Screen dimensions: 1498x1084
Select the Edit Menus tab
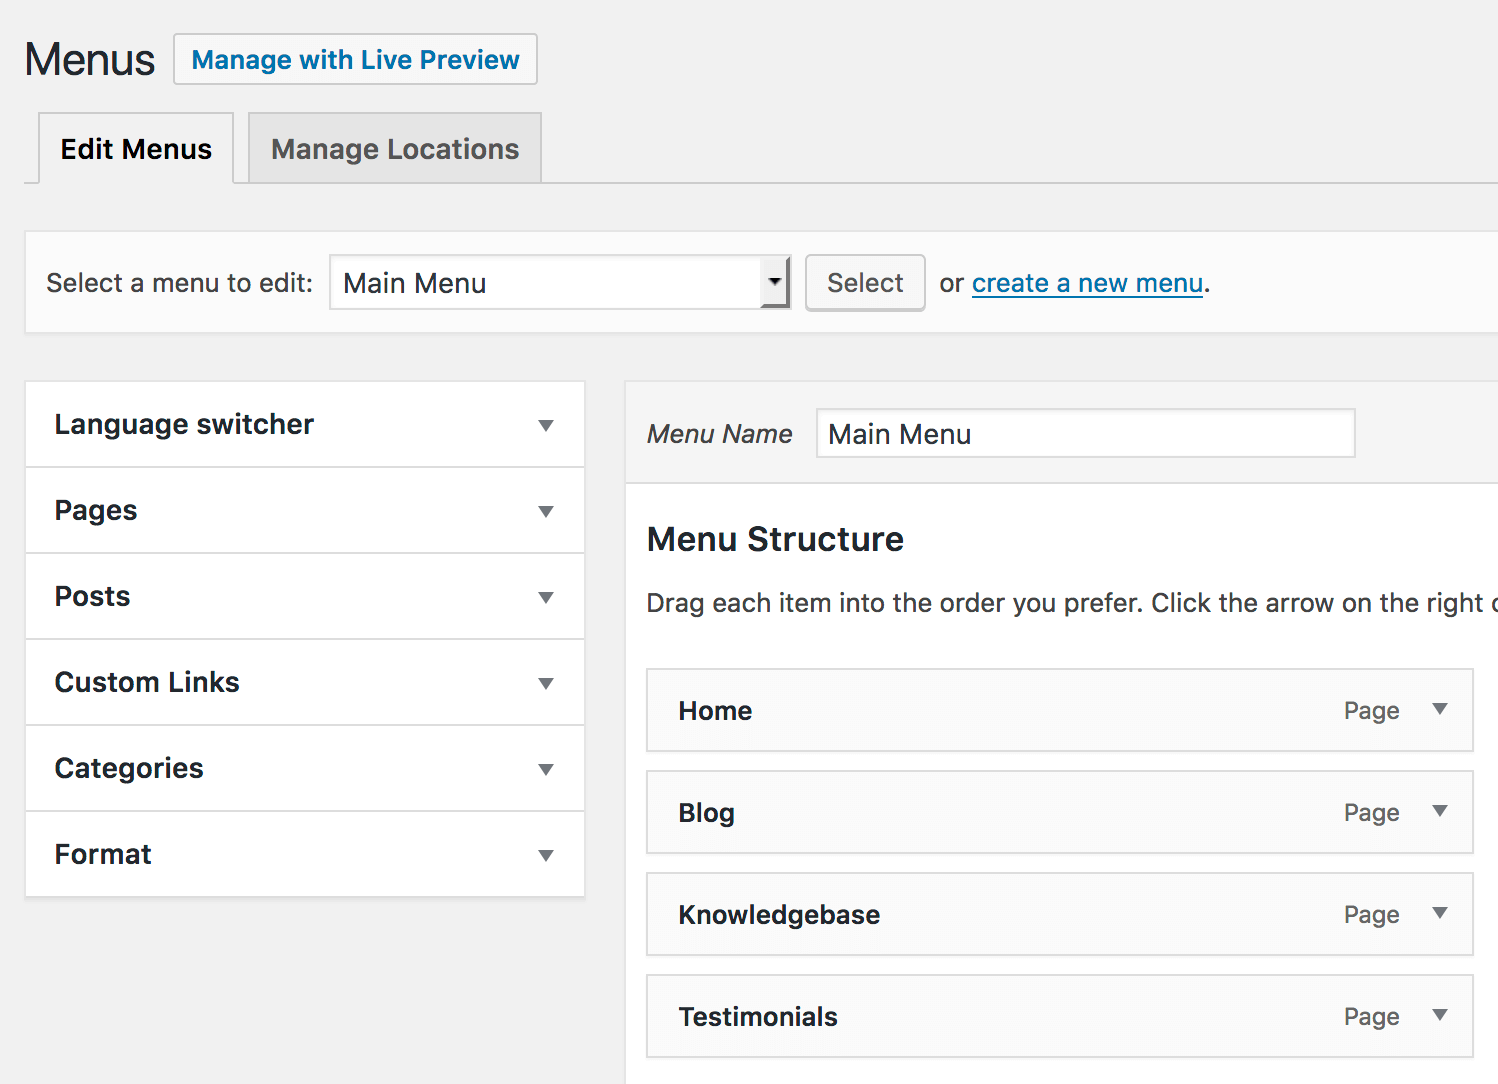(x=135, y=148)
